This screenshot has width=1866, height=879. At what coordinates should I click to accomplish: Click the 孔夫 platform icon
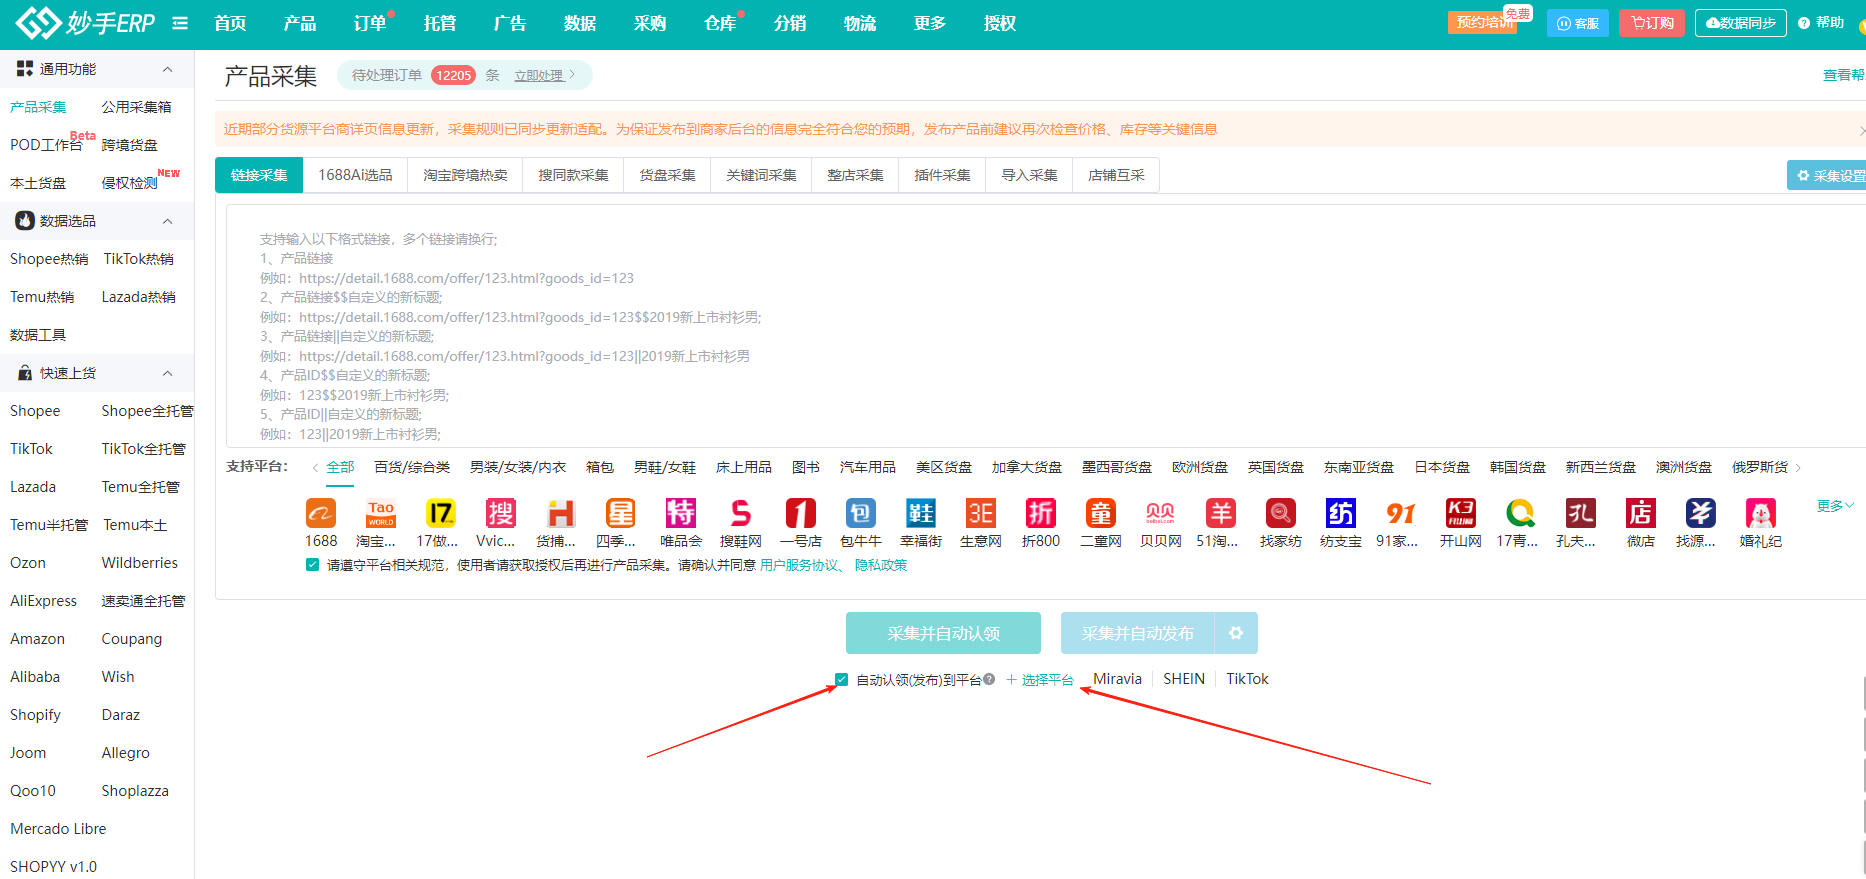[1581, 513]
